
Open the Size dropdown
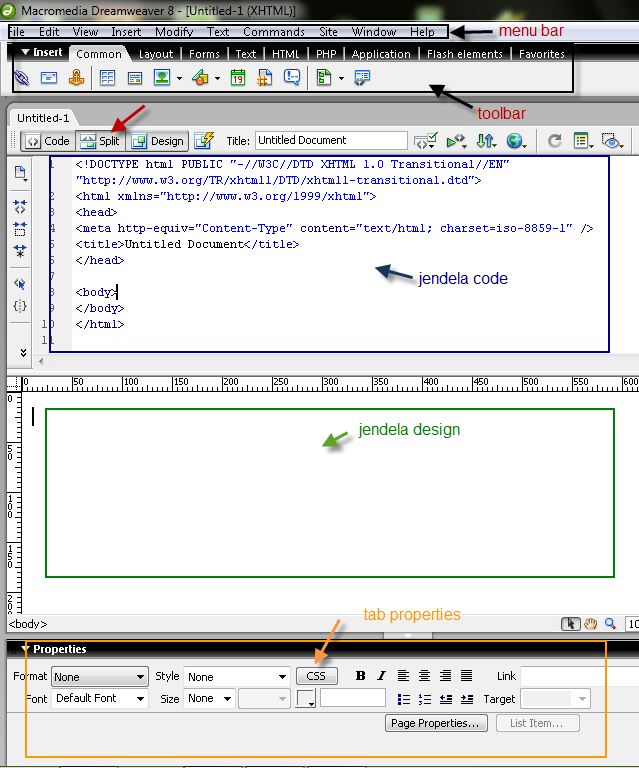pos(210,698)
